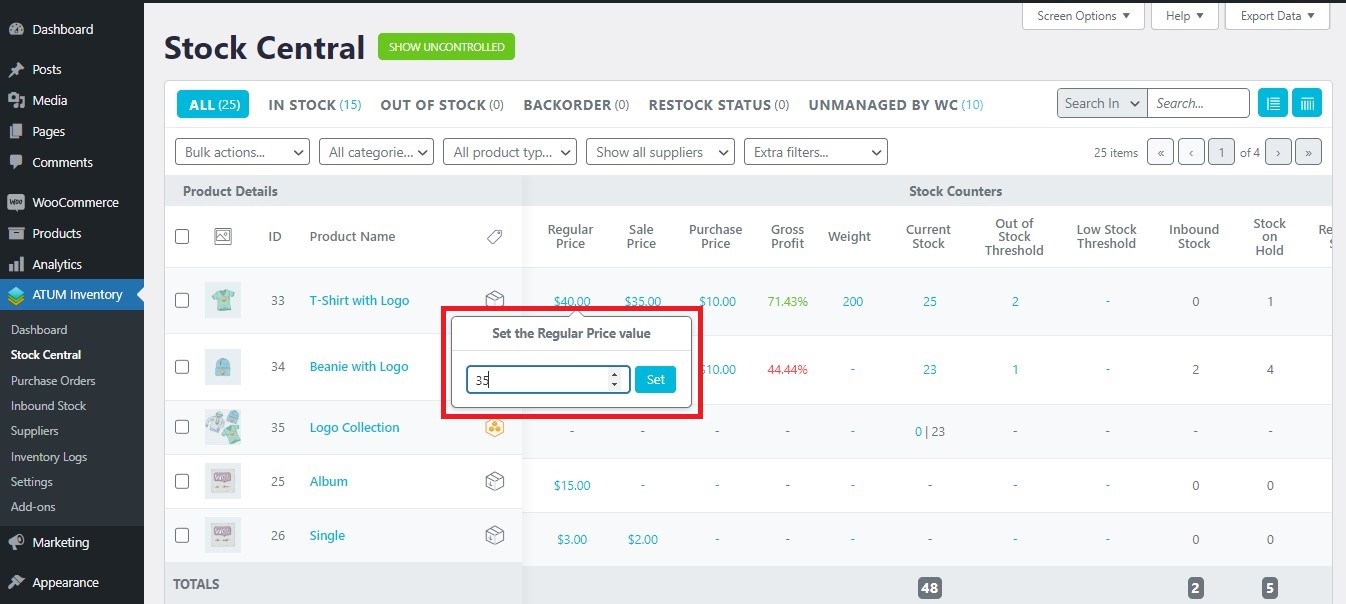Go to first page pagination arrow
The width and height of the screenshot is (1346, 604).
pyautogui.click(x=1160, y=153)
